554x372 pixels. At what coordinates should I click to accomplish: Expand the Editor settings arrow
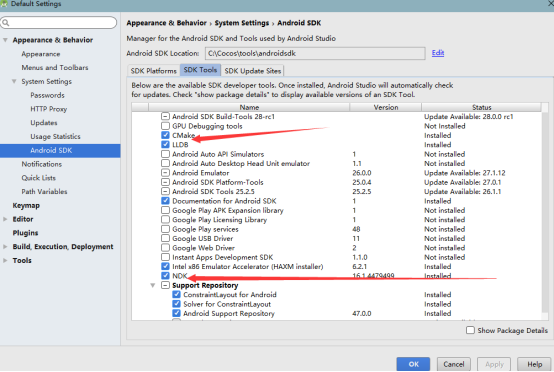click(x=5, y=219)
